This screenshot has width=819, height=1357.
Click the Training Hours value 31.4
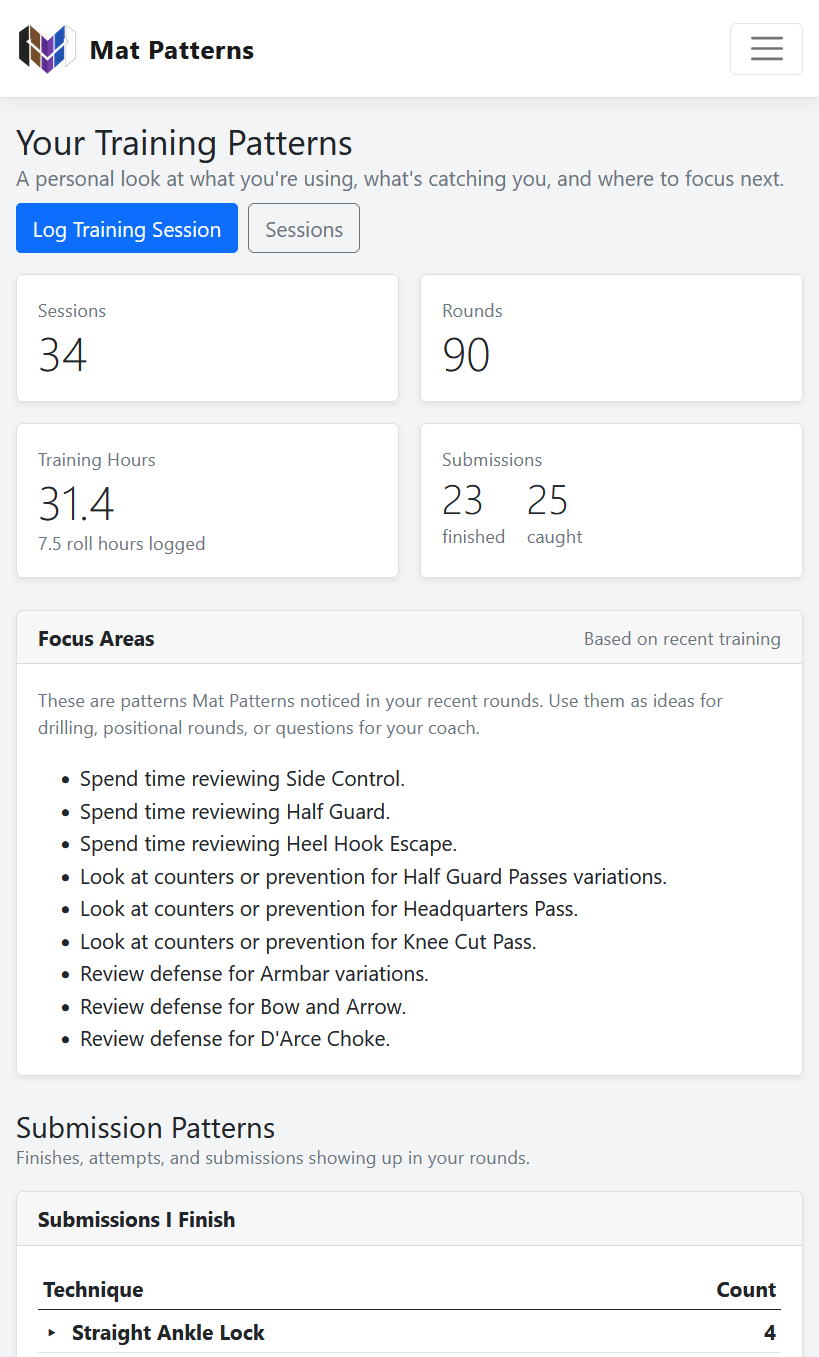pyautogui.click(x=76, y=504)
